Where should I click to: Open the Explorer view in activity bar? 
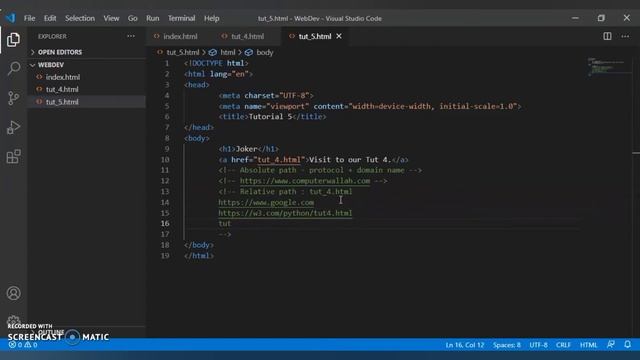tap(13, 40)
